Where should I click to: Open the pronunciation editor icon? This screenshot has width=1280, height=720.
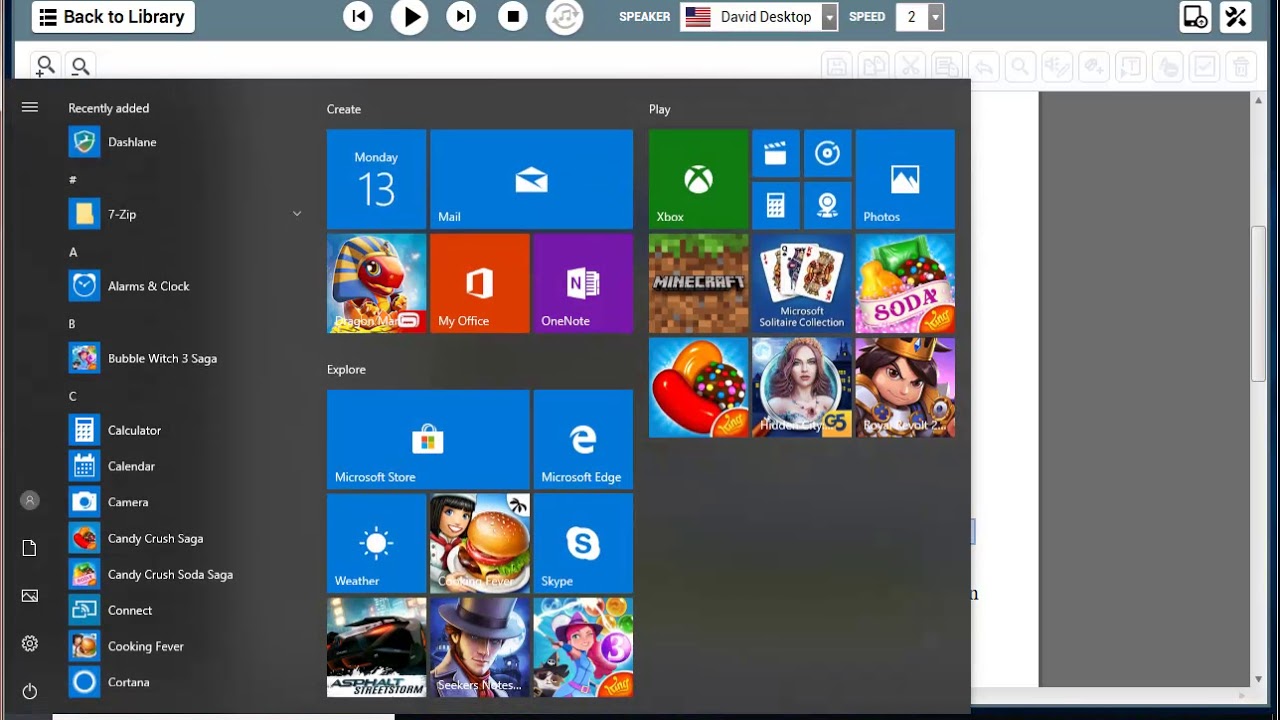1056,66
